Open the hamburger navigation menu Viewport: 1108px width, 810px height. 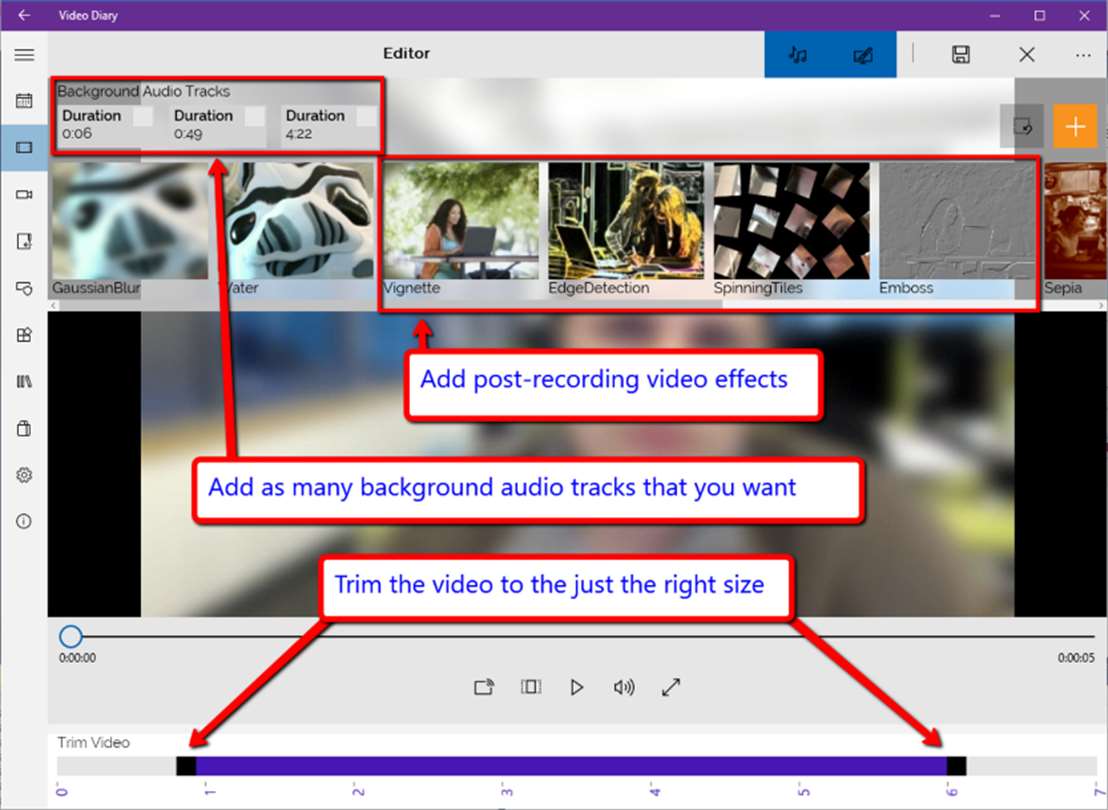(24, 54)
